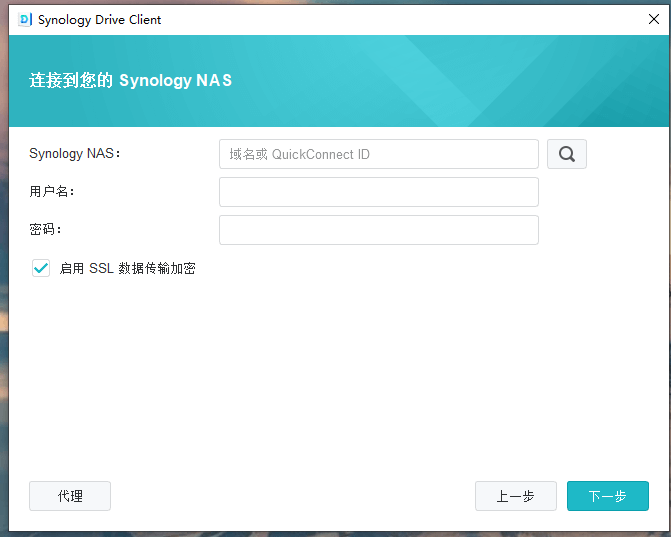Toggle the 启用 SSL 数据传输加密 checkbox
Viewport: 671px width, 537px height.
41,268
